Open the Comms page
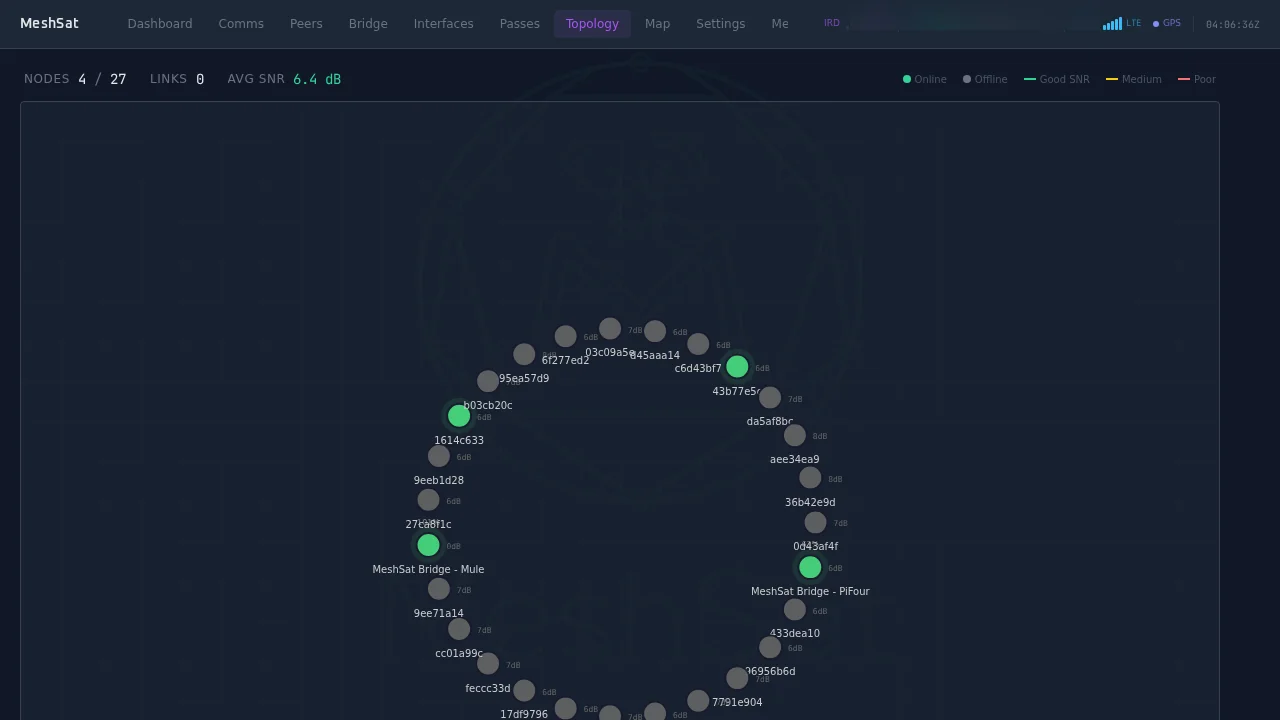This screenshot has height=720, width=1280. [241, 23]
